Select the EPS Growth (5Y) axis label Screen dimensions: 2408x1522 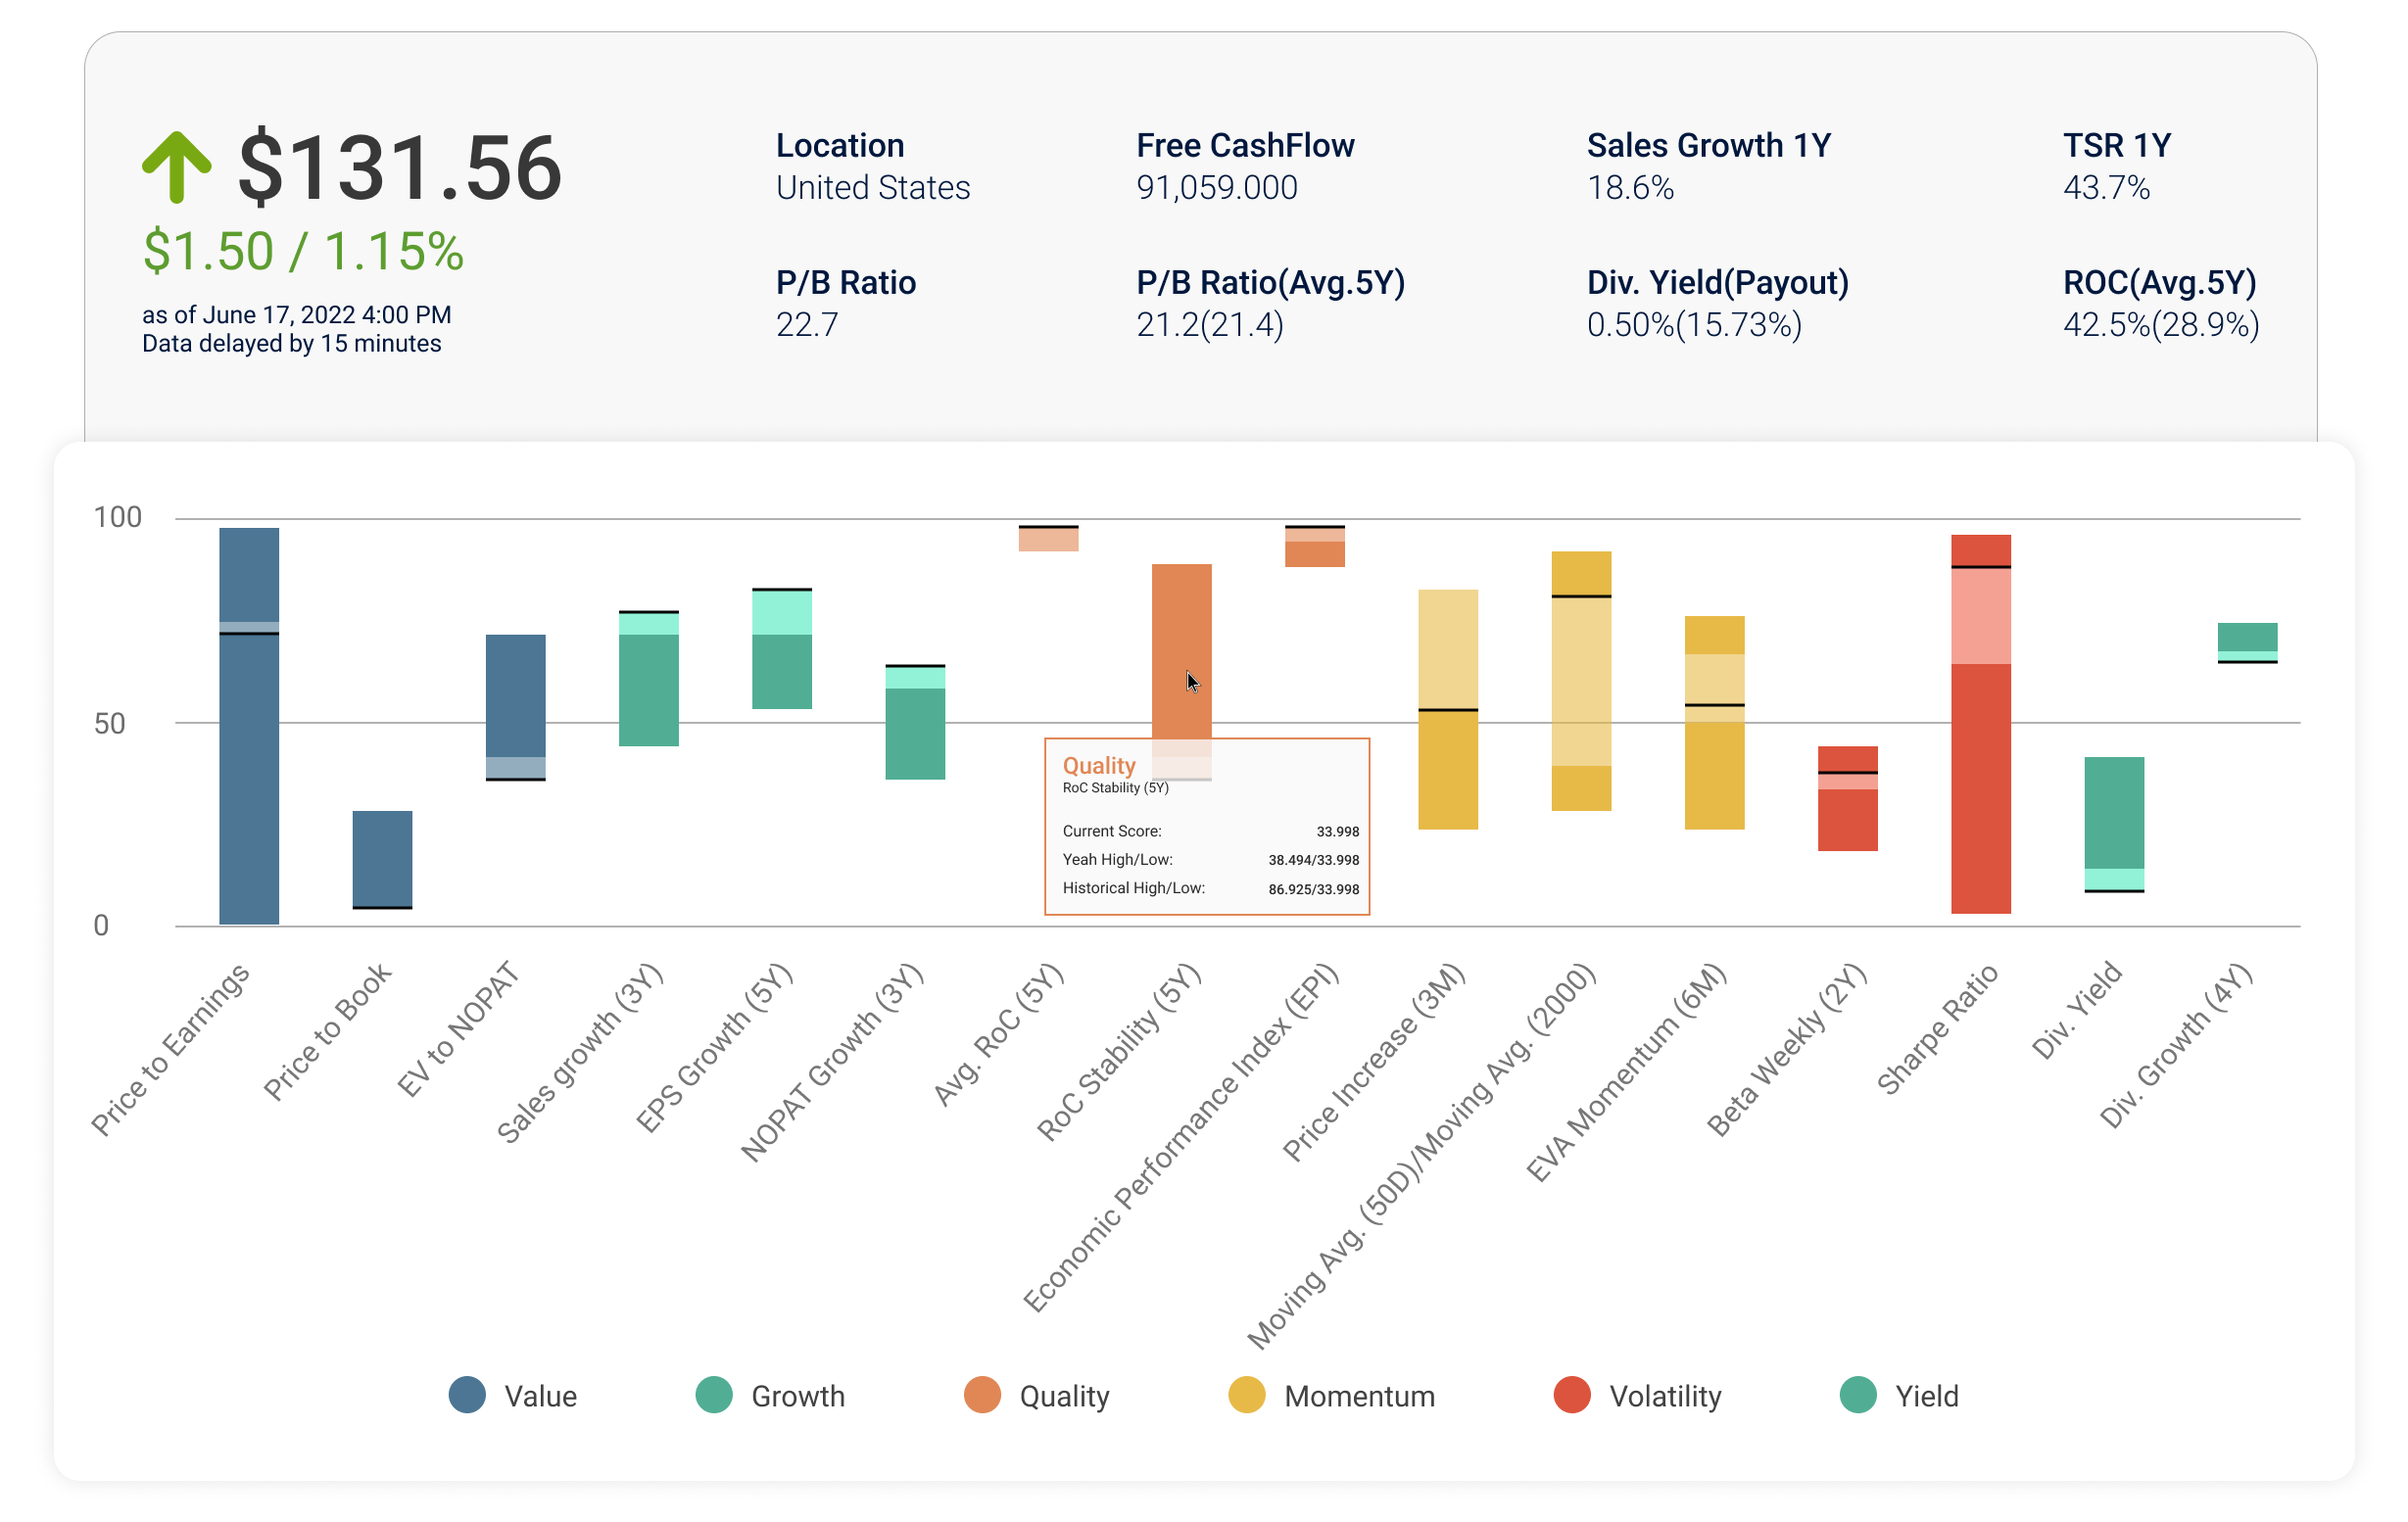tap(714, 1048)
